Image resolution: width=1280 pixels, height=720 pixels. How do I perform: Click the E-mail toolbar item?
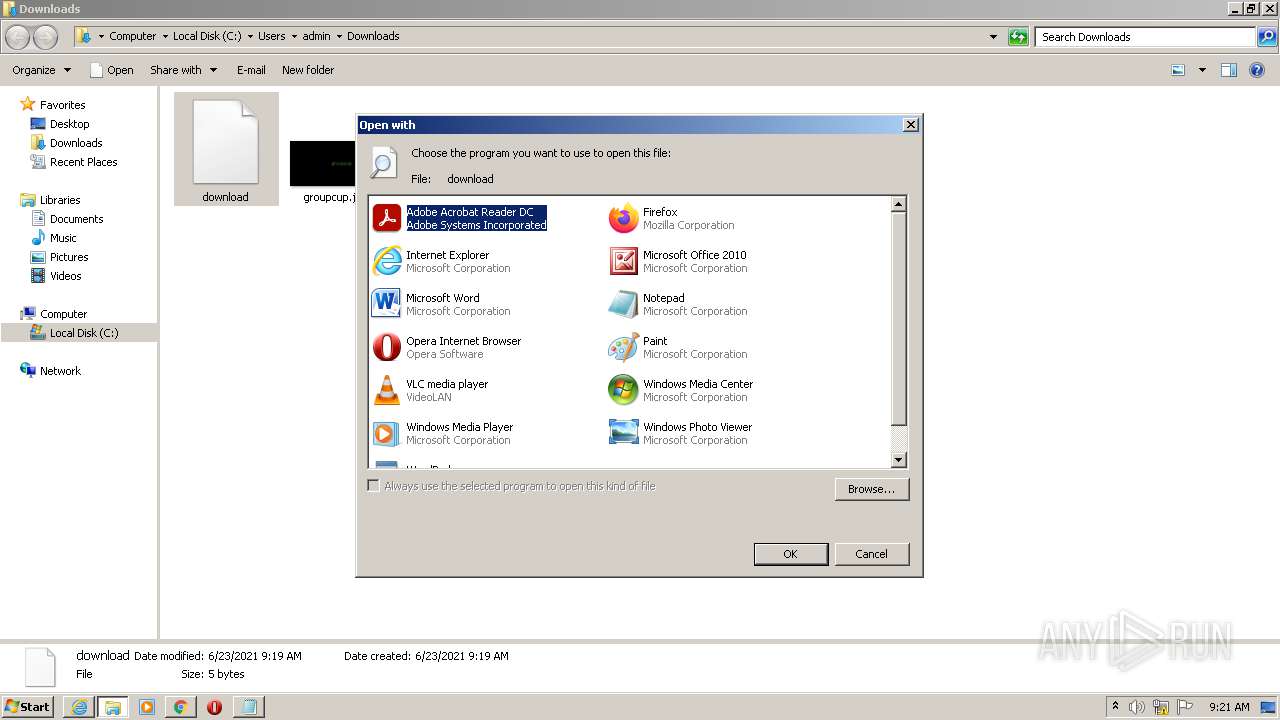(251, 70)
